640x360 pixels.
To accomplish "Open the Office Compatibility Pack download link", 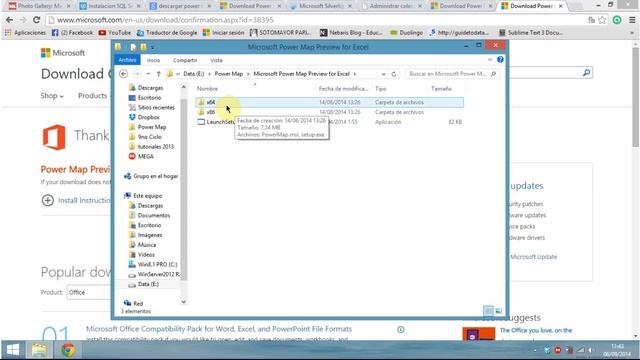I will tap(219, 329).
